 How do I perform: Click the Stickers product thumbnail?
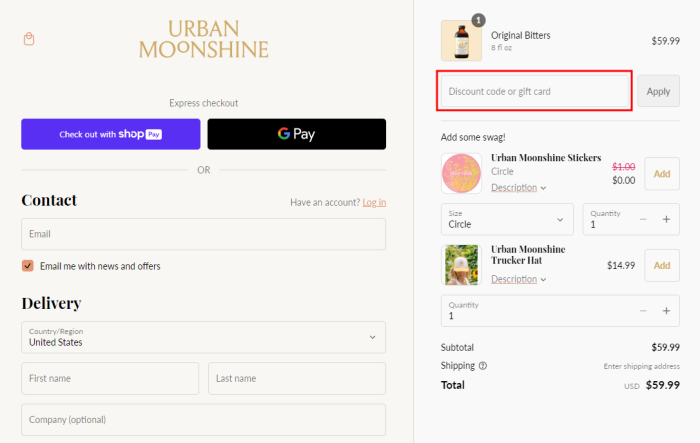(x=461, y=174)
